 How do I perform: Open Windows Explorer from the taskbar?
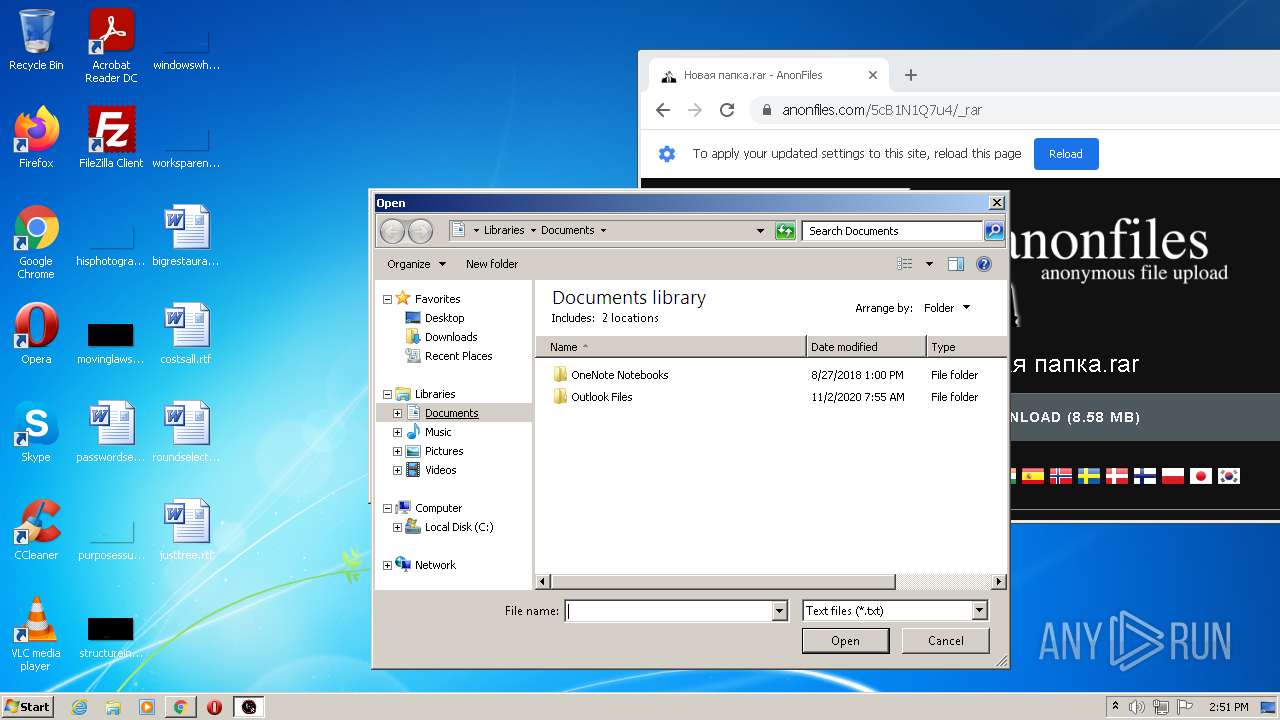pos(113,707)
